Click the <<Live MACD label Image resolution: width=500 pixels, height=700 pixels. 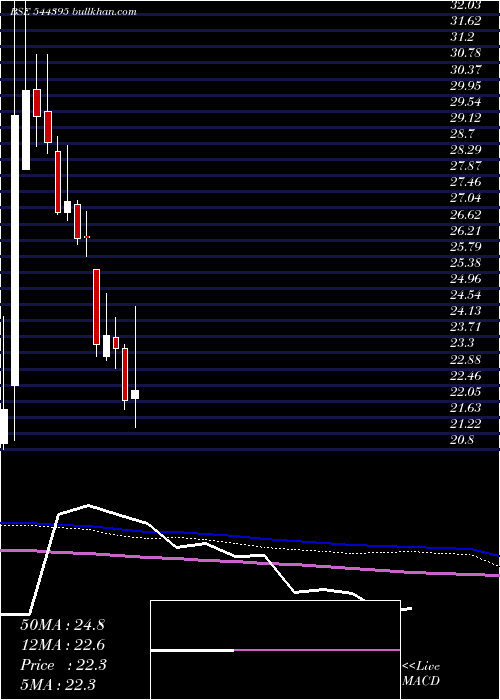tap(421, 673)
